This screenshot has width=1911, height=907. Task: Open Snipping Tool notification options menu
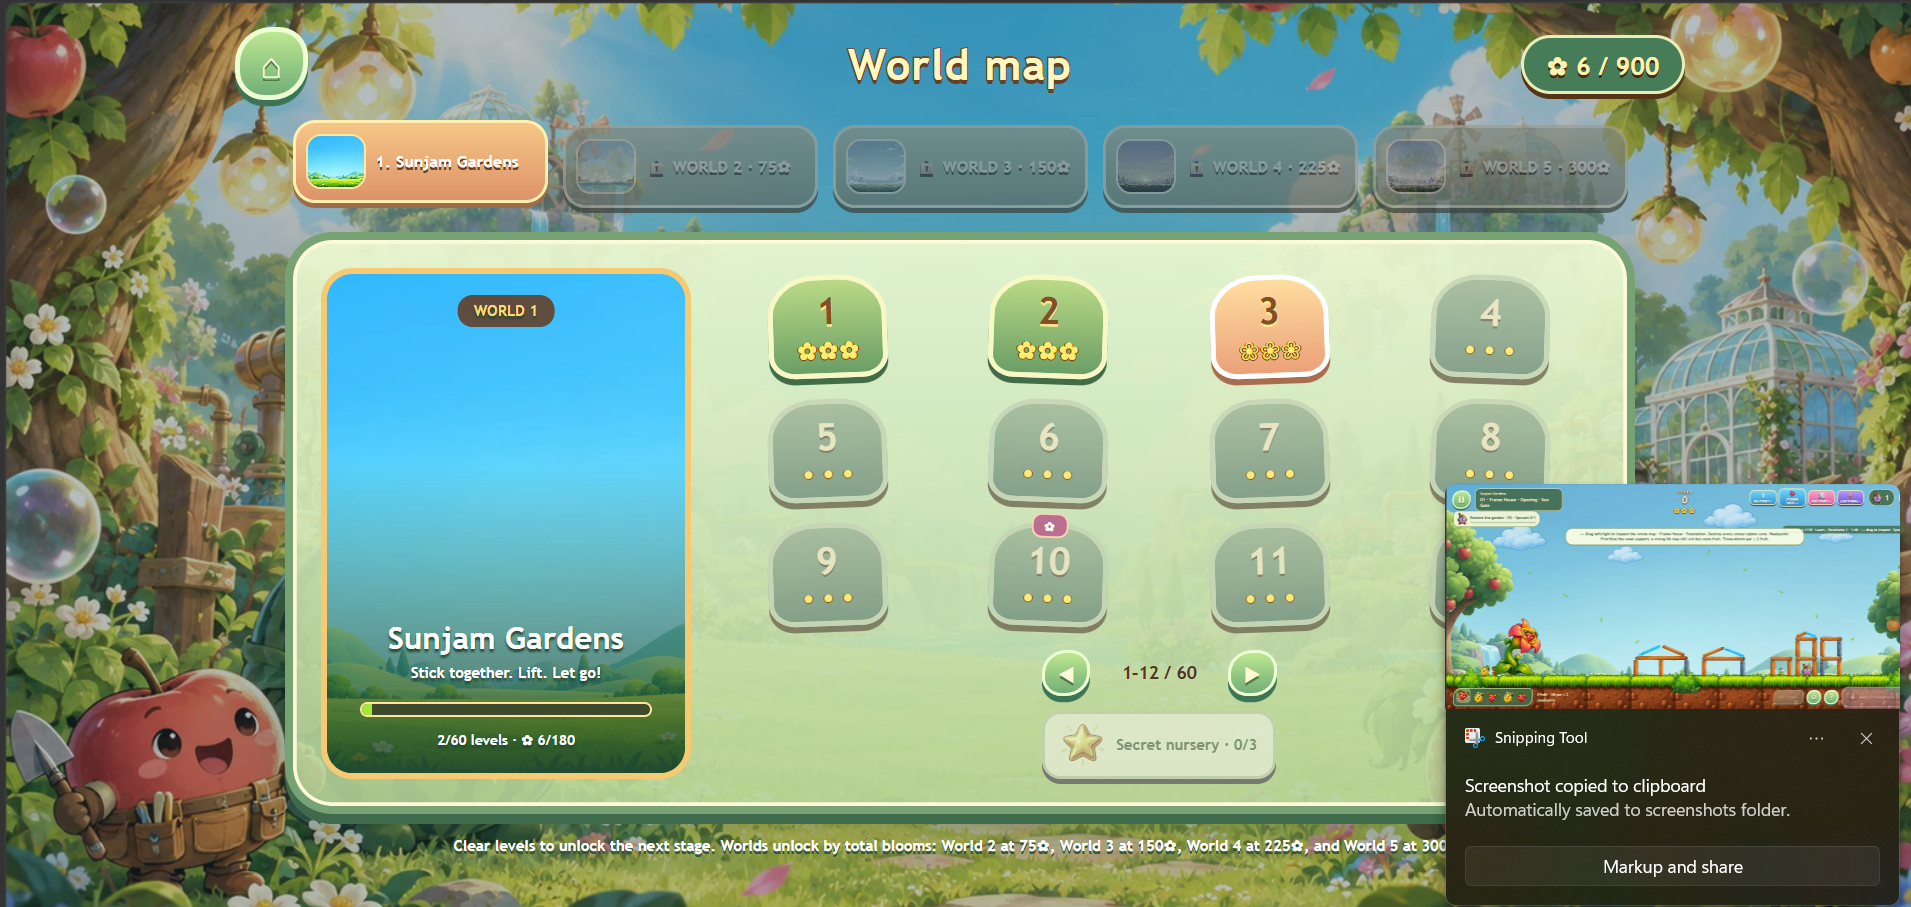(x=1816, y=738)
